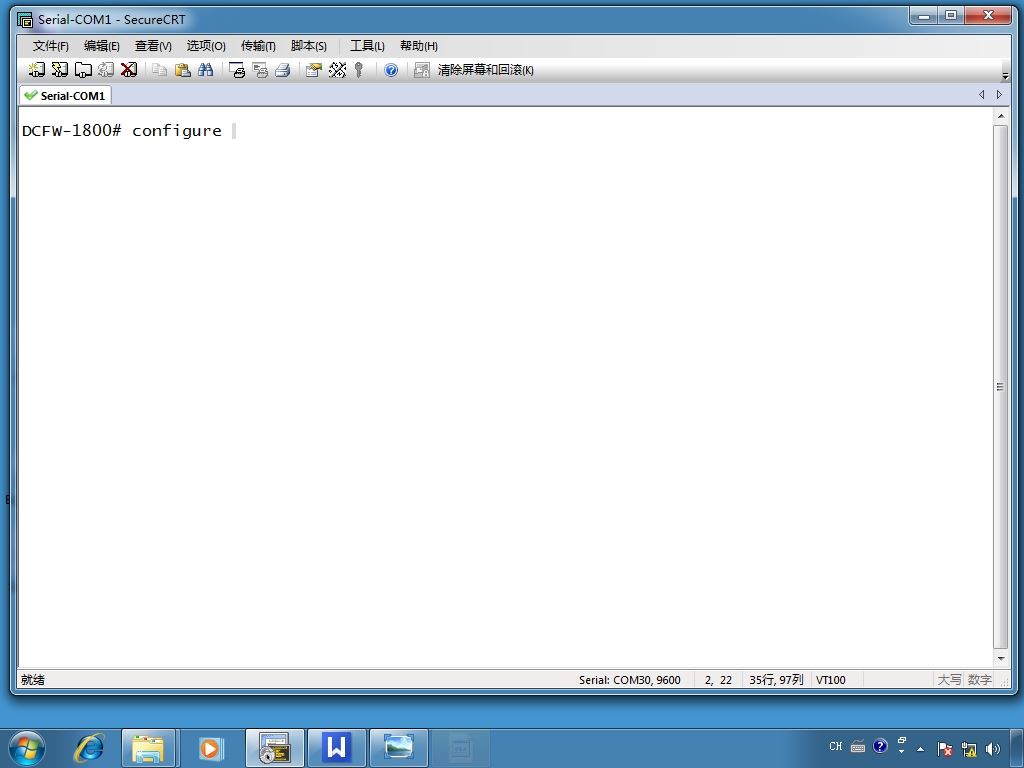Open Find using the binoculars icon
The height and width of the screenshot is (768, 1024).
tap(206, 70)
